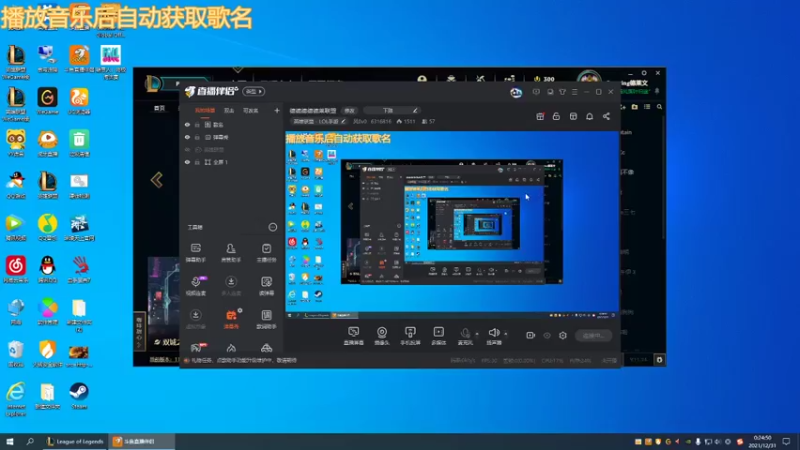Click the record video icon in bottom bar
This screenshot has height=450, width=800.
pos(531,335)
